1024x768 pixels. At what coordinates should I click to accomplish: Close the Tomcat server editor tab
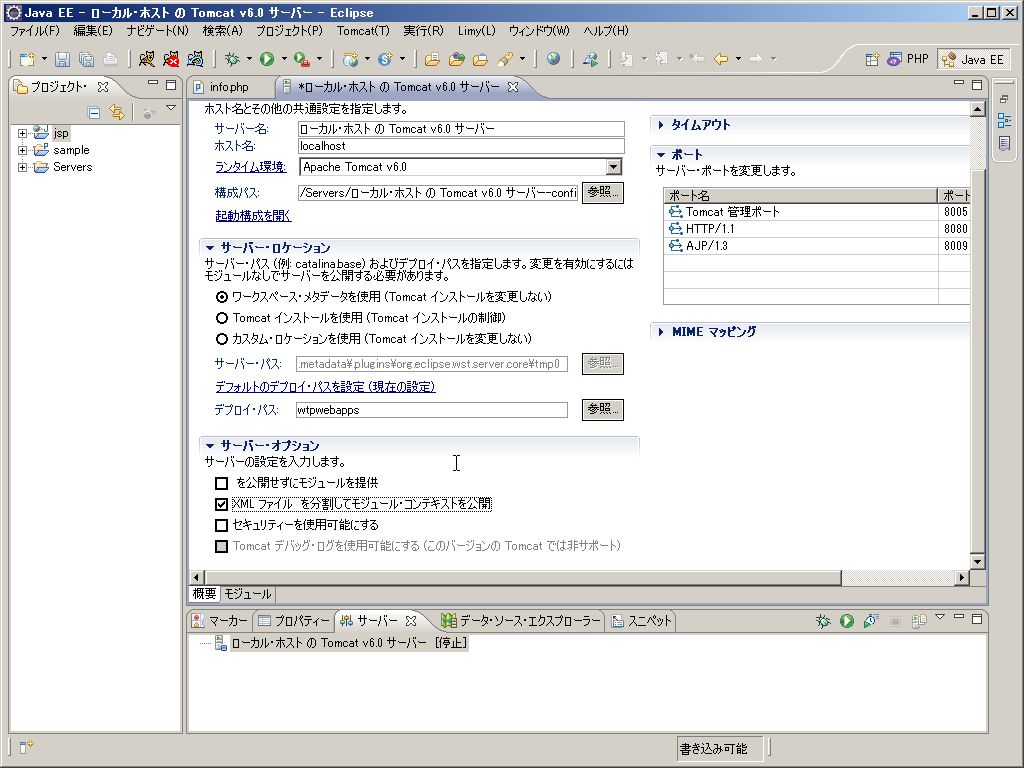point(513,87)
